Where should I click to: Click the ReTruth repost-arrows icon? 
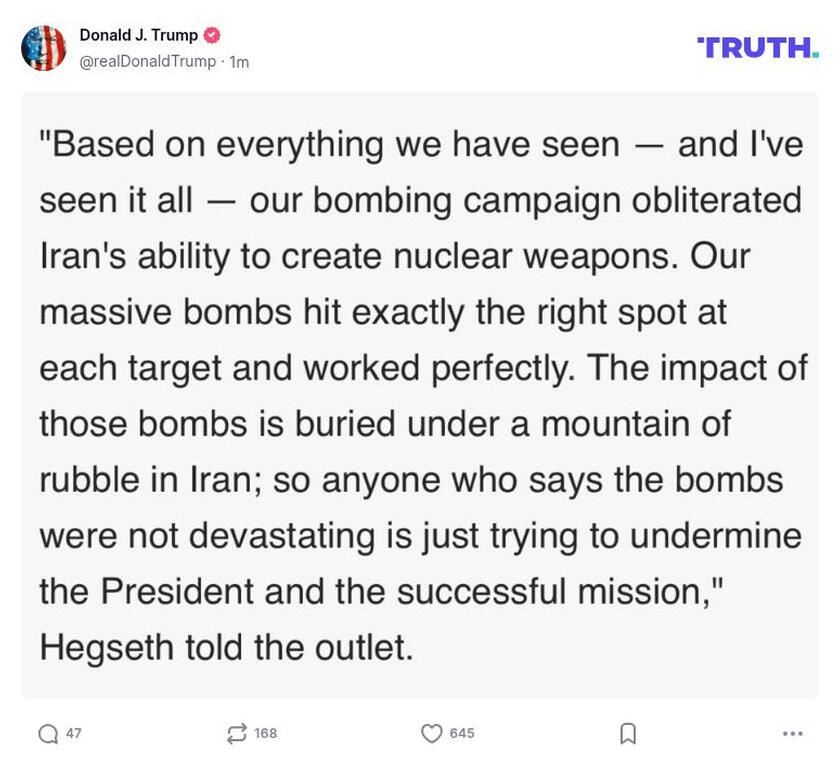pyautogui.click(x=235, y=733)
